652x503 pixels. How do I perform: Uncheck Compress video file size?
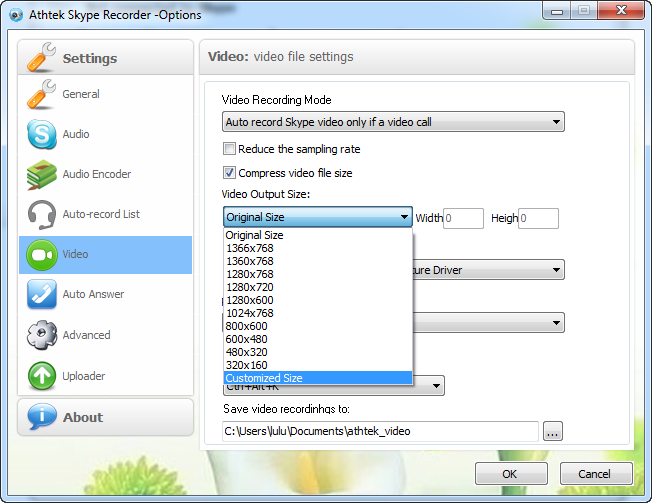[229, 173]
